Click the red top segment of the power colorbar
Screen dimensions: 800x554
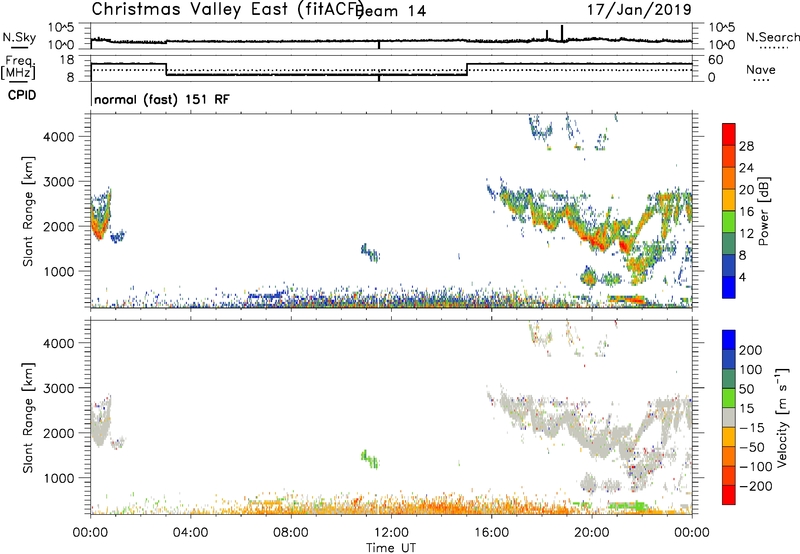point(729,134)
